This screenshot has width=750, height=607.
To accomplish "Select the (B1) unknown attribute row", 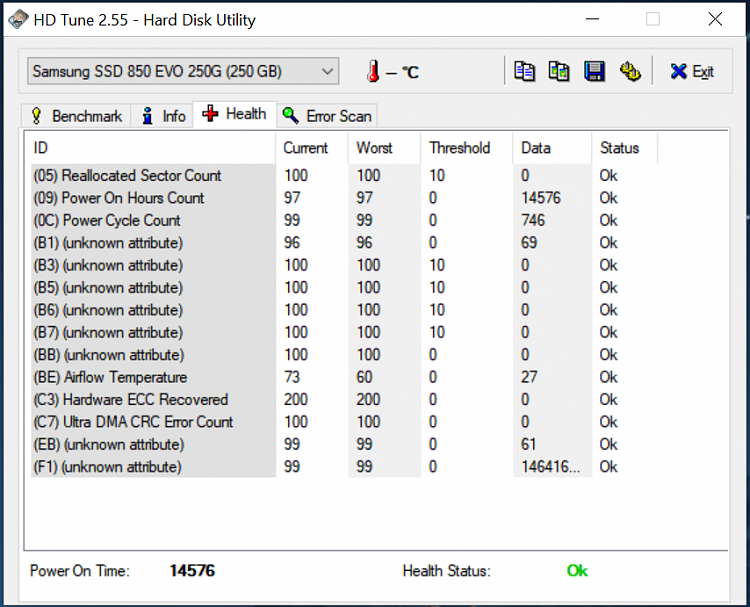I will 344,243.
